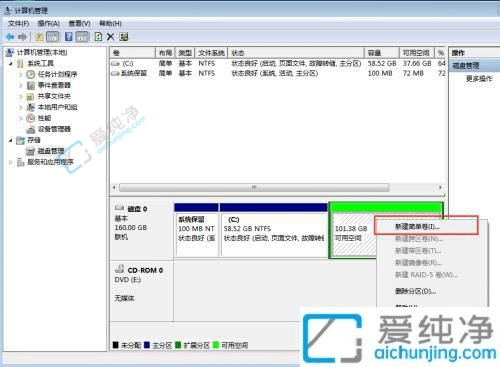Click the grey Forward arrow in toolbar
500x367 pixels.
22,37
